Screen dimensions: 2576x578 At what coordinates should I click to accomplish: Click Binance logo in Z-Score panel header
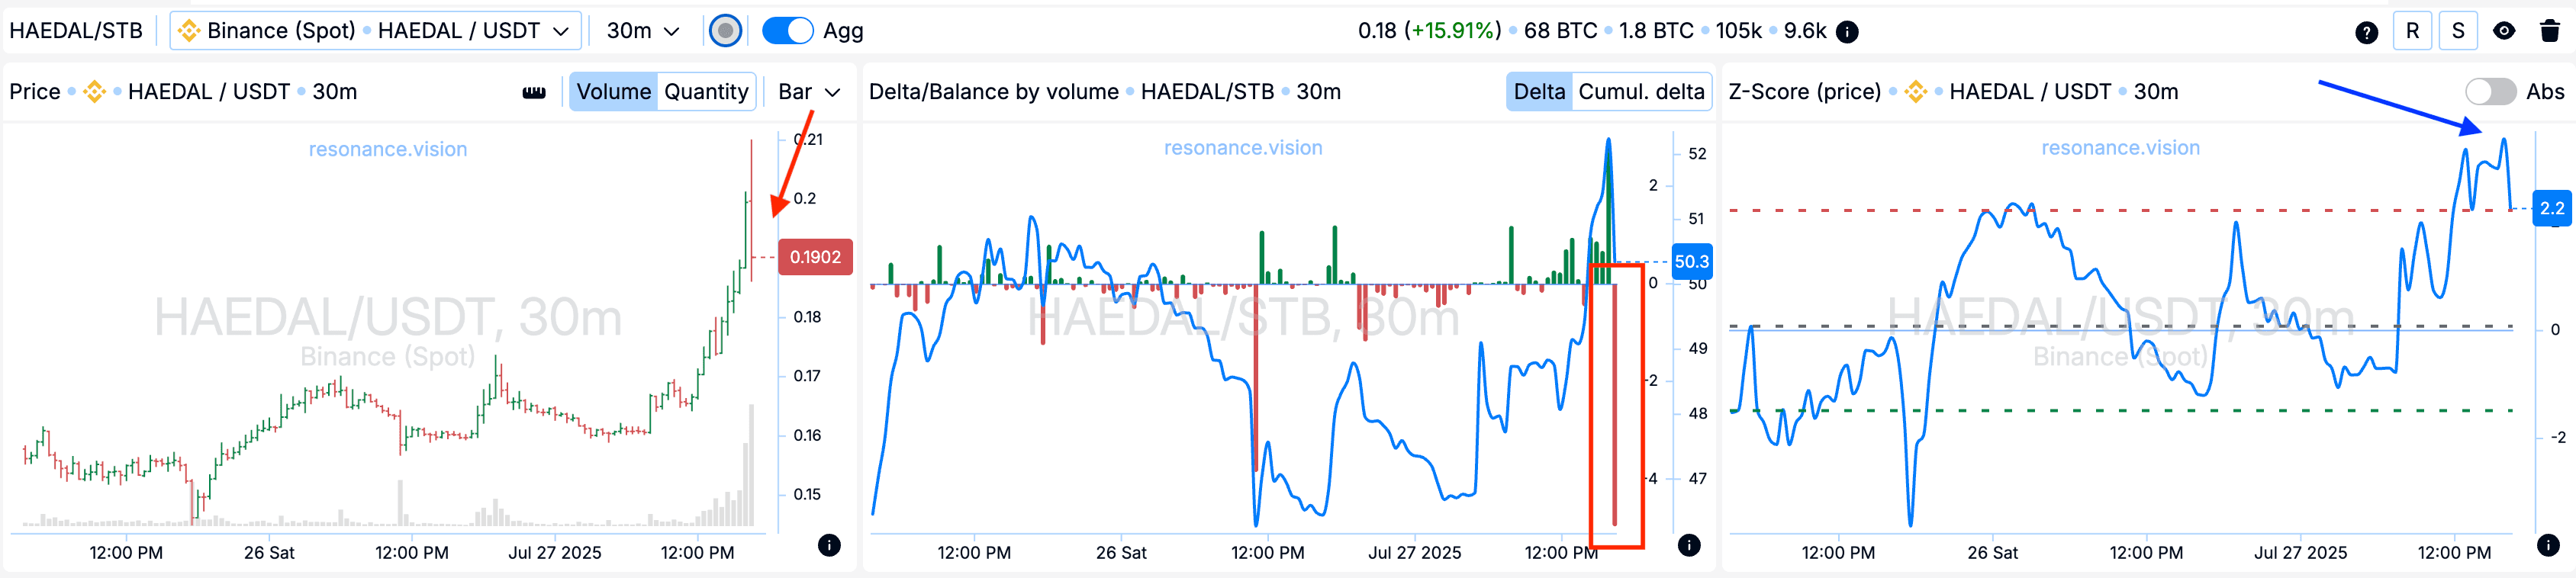point(1915,92)
